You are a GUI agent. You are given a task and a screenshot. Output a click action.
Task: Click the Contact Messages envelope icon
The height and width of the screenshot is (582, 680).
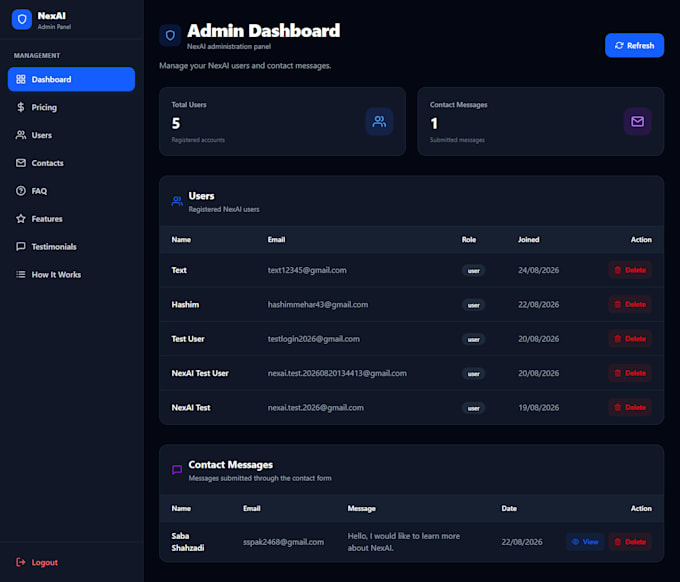[x=637, y=121]
